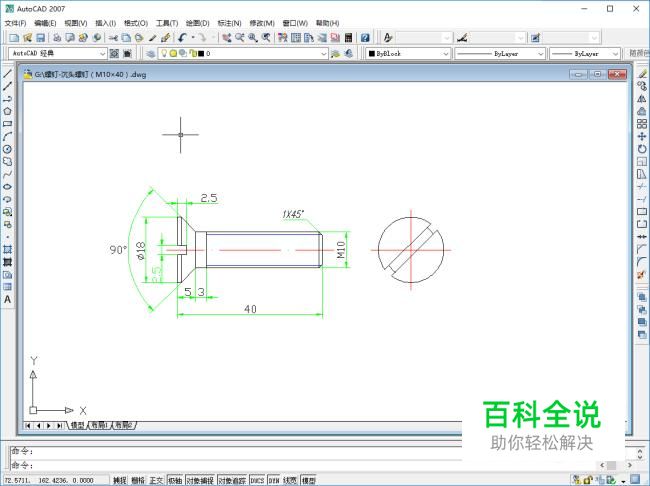Select the Erase tool in modify toolbar

click(x=642, y=74)
